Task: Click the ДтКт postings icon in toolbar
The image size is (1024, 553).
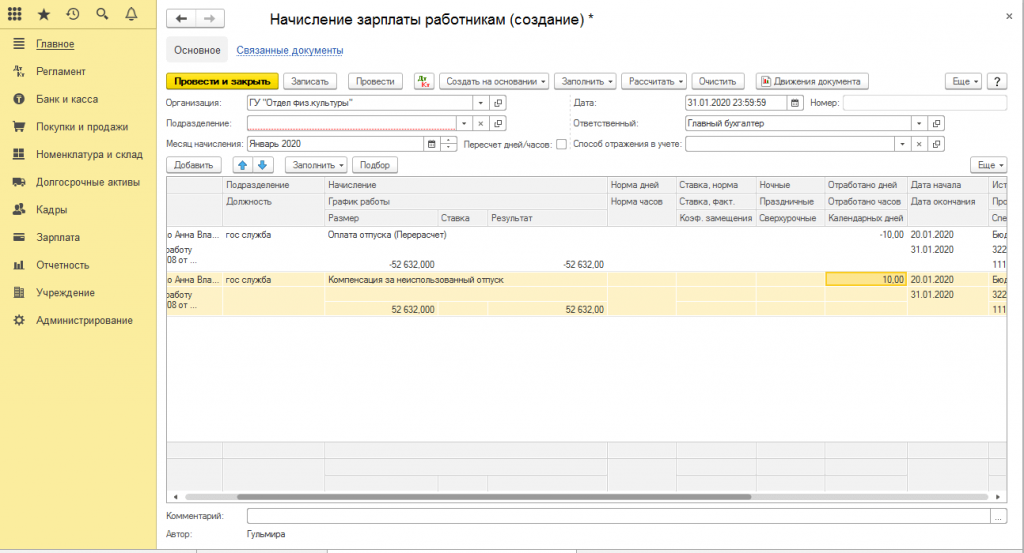Action: click(423, 81)
